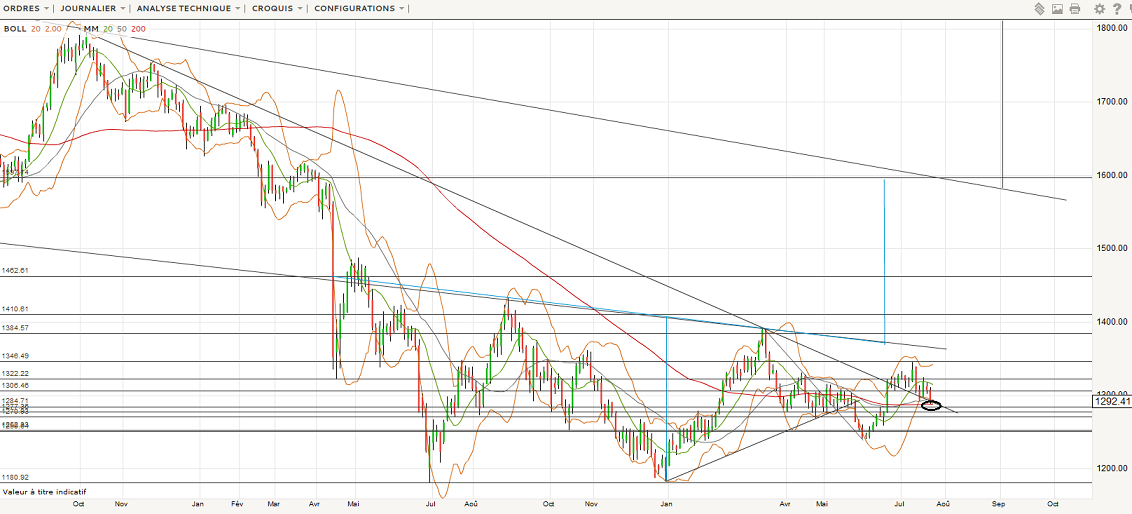Screen dimensions: 1132x514
Task: Select the red MM 200 period value
Action: click(x=139, y=29)
